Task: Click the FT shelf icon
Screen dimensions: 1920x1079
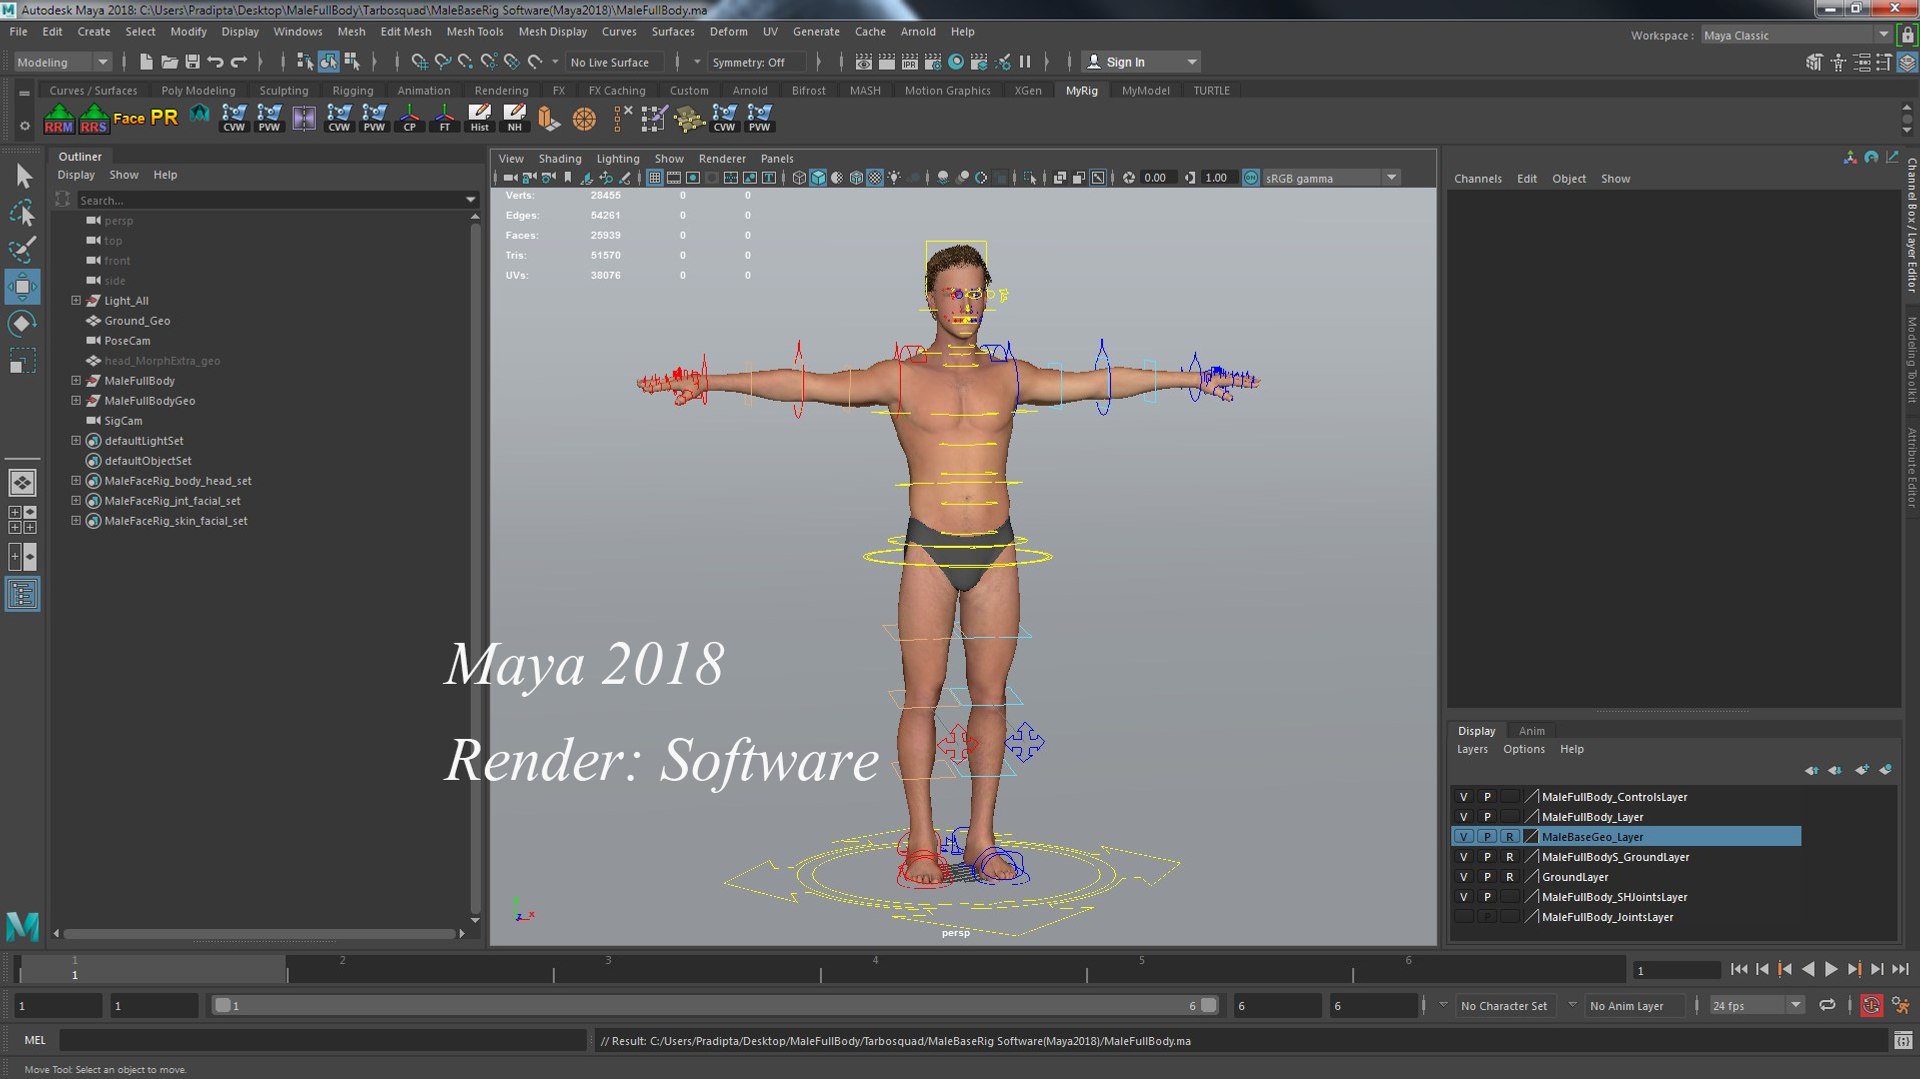Action: (444, 118)
